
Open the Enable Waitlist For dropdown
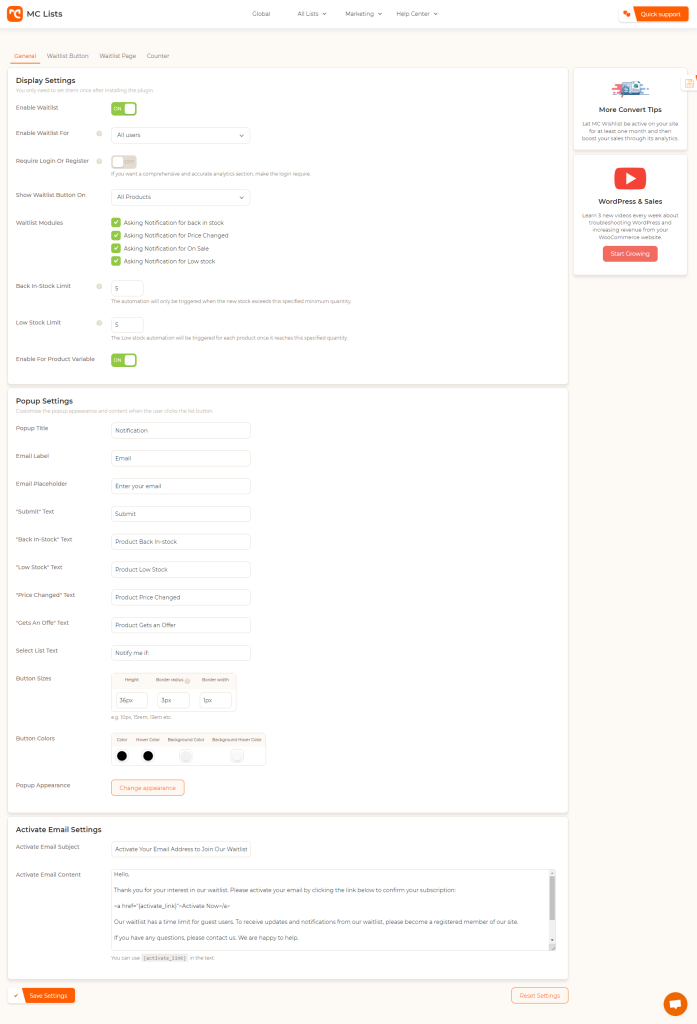180,135
